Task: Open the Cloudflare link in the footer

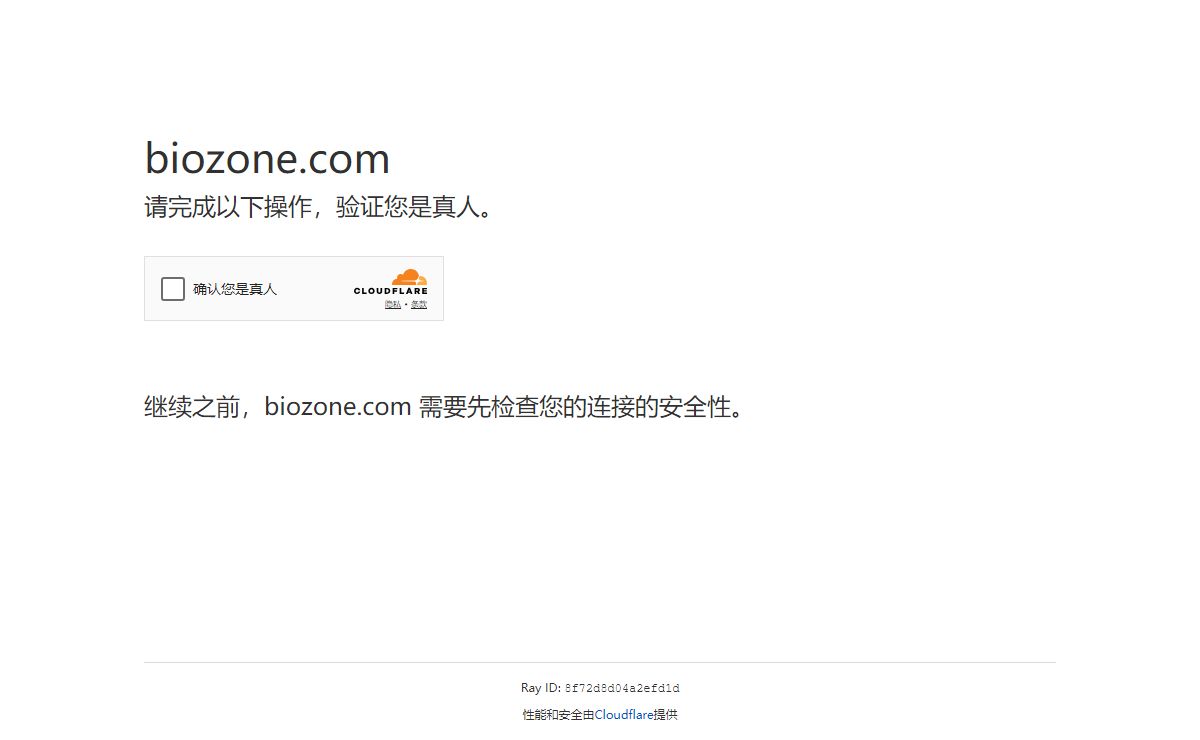Action: click(624, 714)
